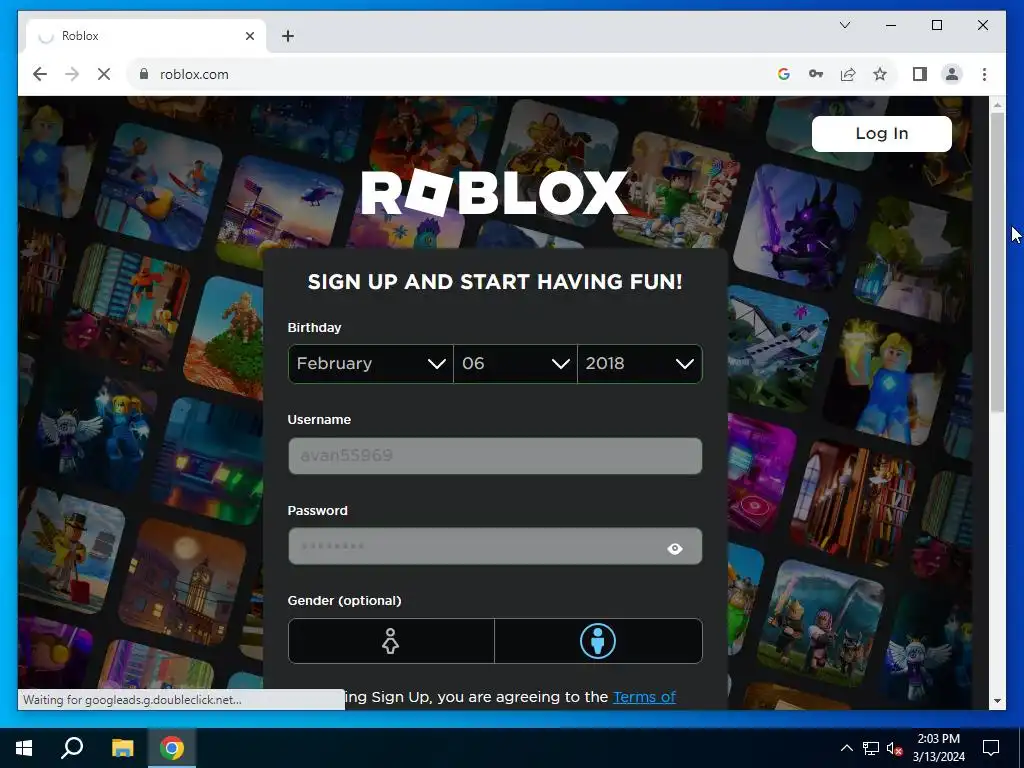1024x768 pixels.
Task: Select the female gender option
Action: [x=391, y=641]
